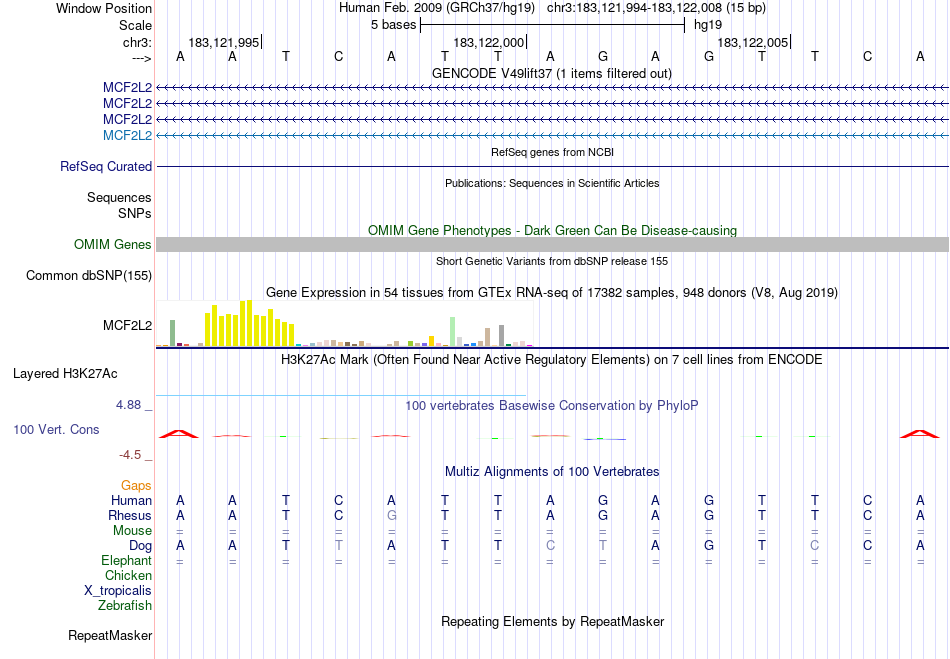
Task: Select the Human species label
Action: 131,500
